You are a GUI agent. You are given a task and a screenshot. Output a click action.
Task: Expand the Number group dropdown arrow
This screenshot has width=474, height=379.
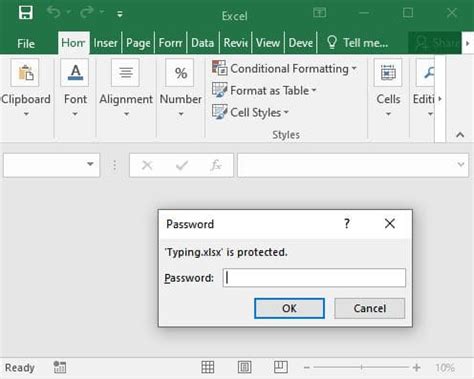pyautogui.click(x=181, y=114)
